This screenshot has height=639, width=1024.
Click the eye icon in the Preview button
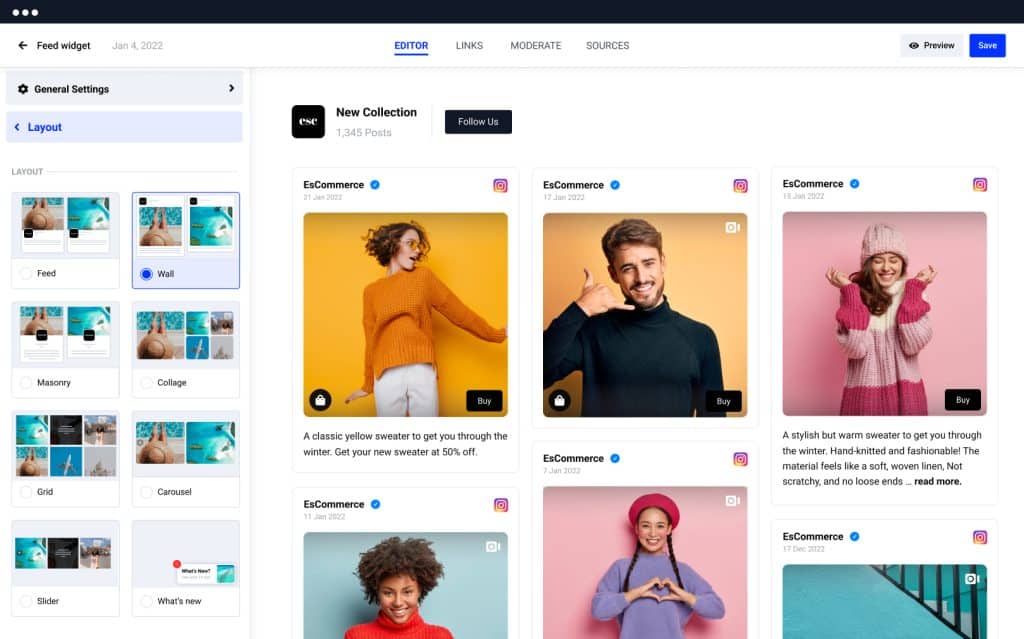coord(916,45)
